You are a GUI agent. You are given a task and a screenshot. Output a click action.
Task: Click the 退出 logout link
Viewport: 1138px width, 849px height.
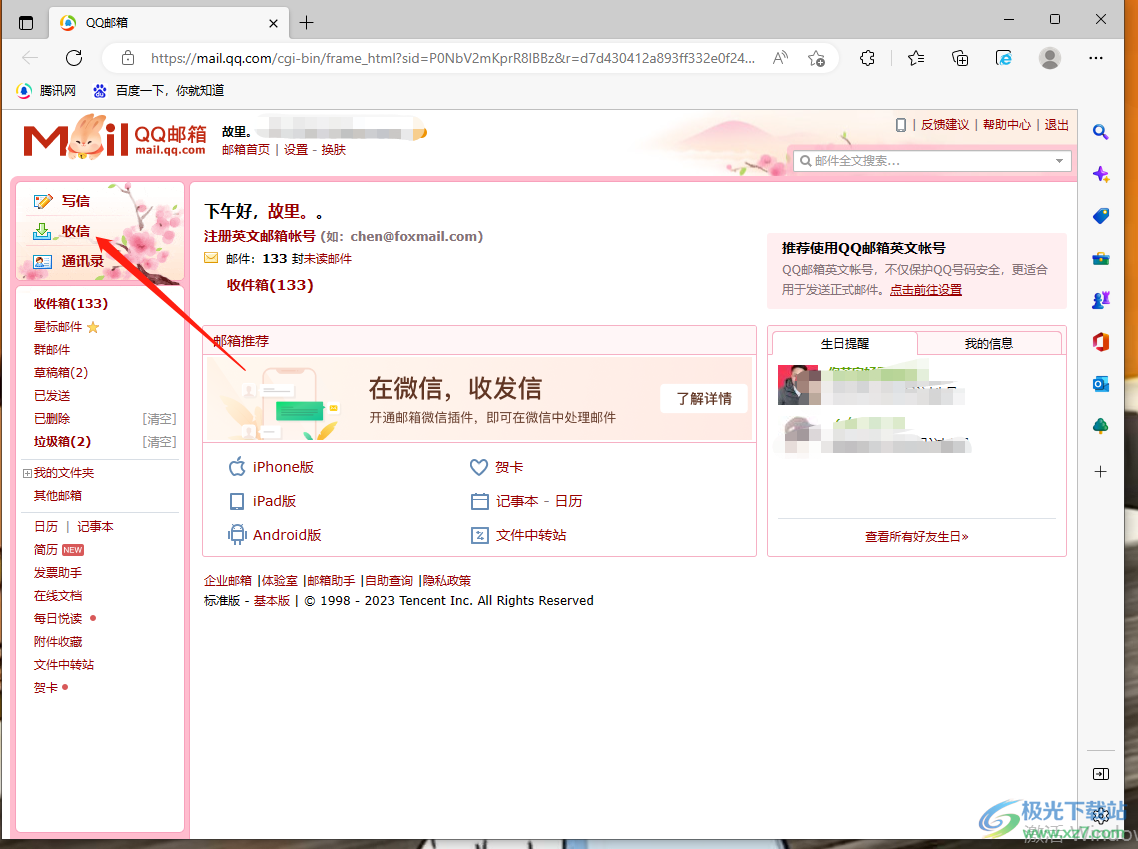(1056, 125)
